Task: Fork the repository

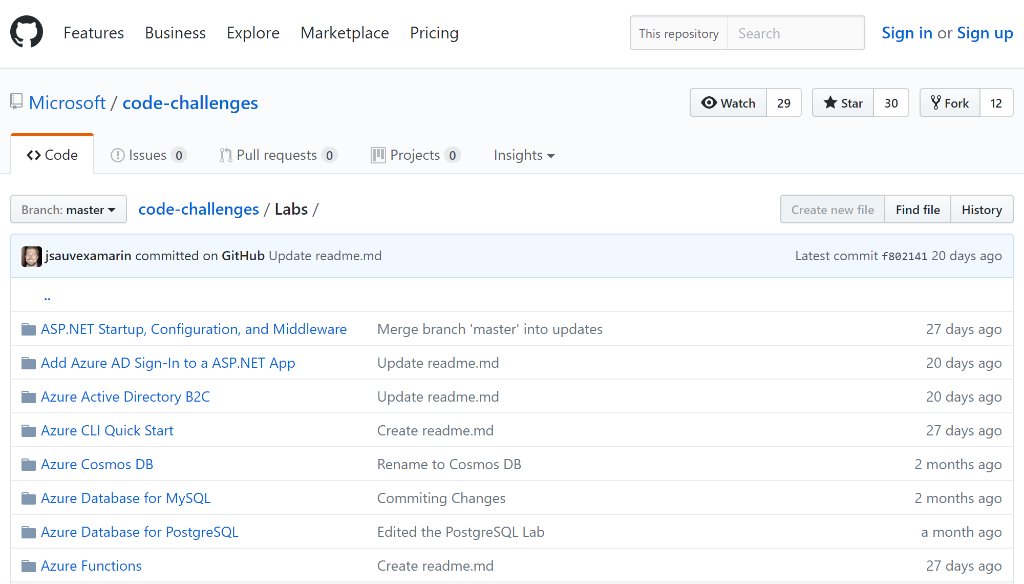Action: pyautogui.click(x=950, y=103)
